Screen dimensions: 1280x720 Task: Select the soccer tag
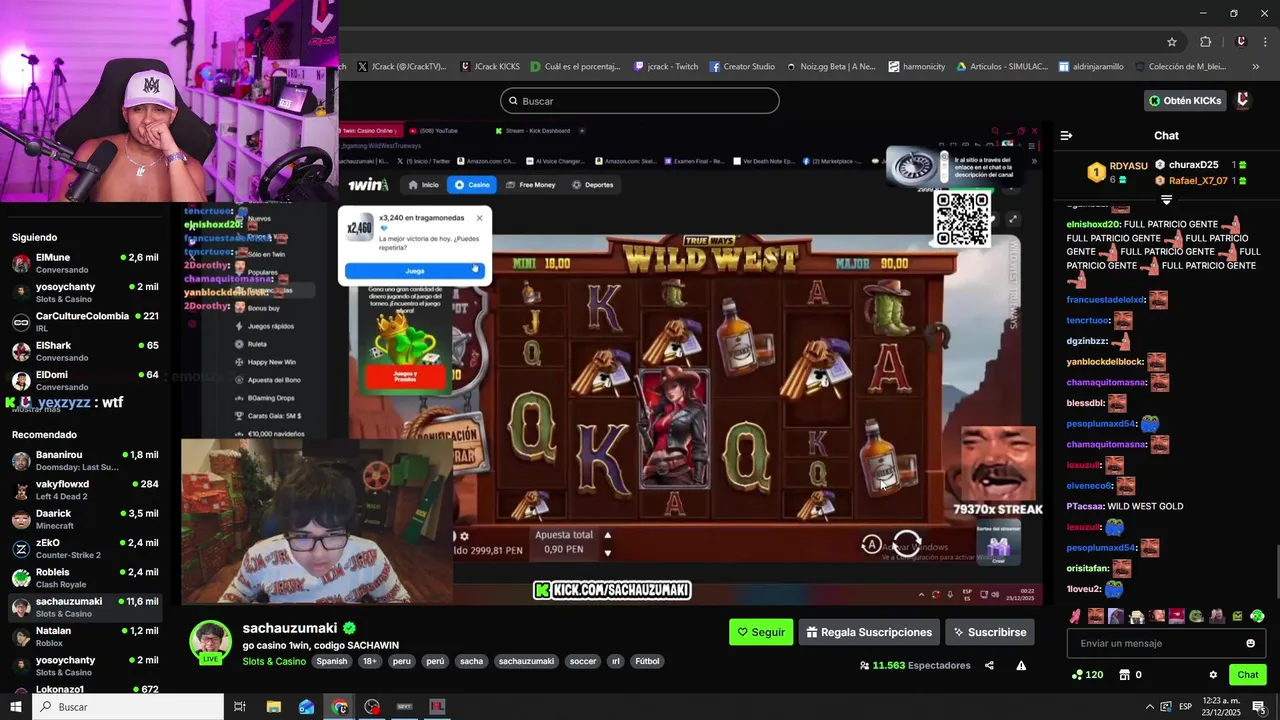583,661
